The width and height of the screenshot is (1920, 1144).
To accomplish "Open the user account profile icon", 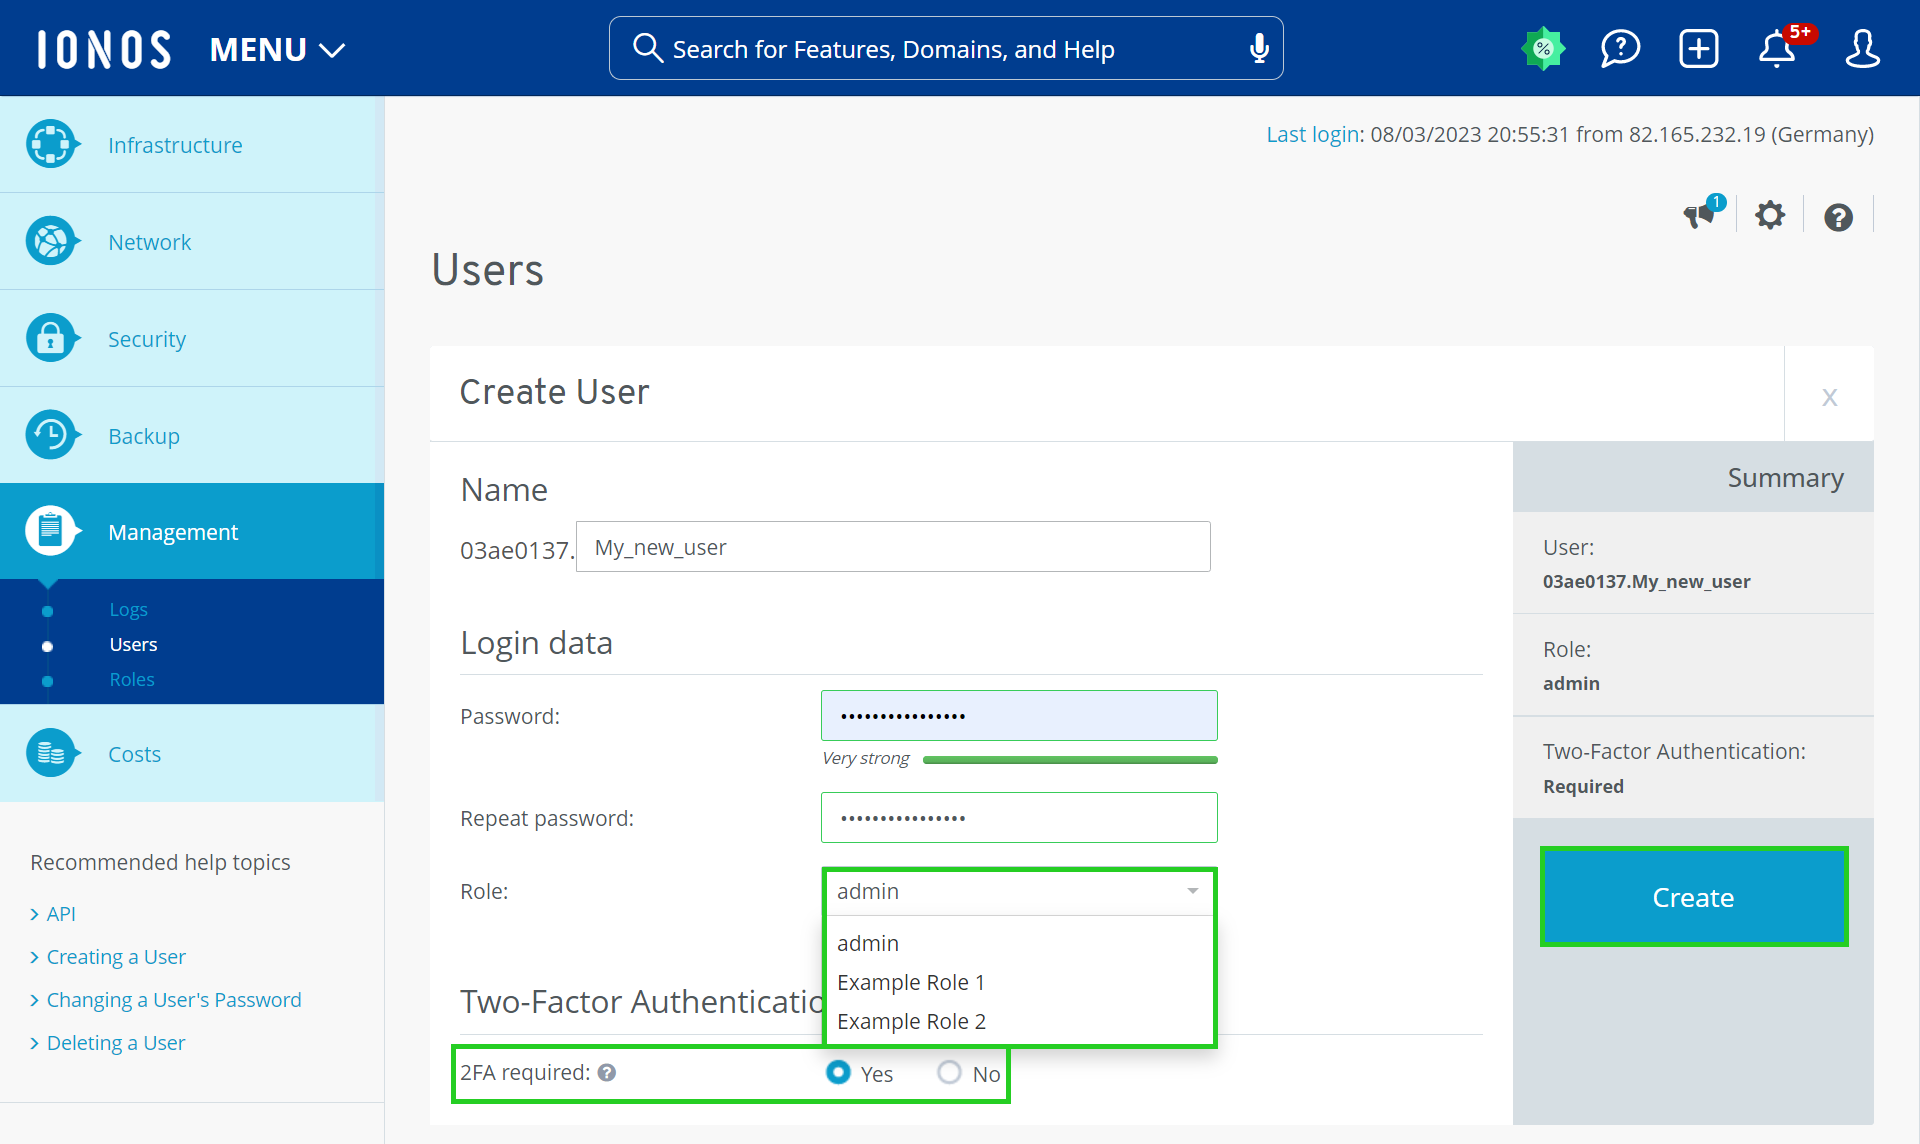I will (1862, 48).
